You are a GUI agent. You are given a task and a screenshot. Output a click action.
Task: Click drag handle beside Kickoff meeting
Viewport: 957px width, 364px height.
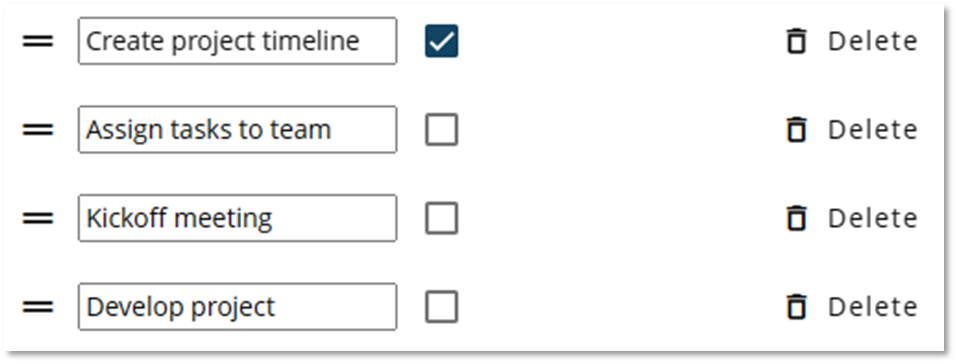pyautogui.click(x=38, y=218)
